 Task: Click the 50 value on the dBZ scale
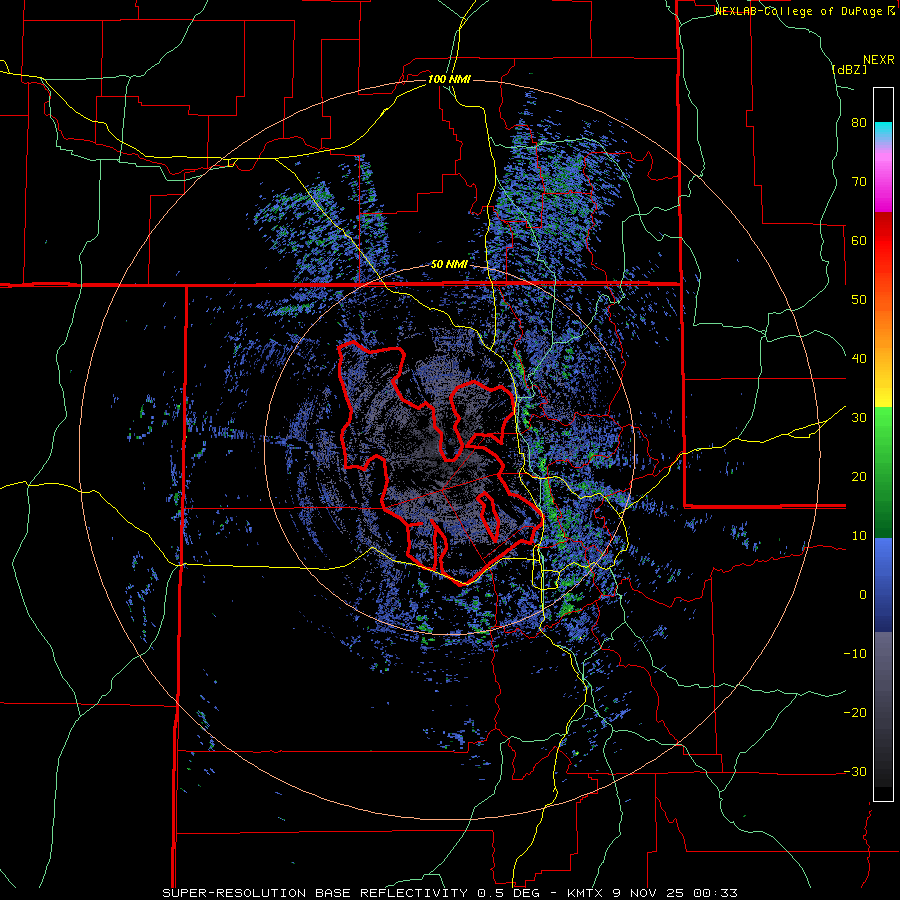(859, 300)
